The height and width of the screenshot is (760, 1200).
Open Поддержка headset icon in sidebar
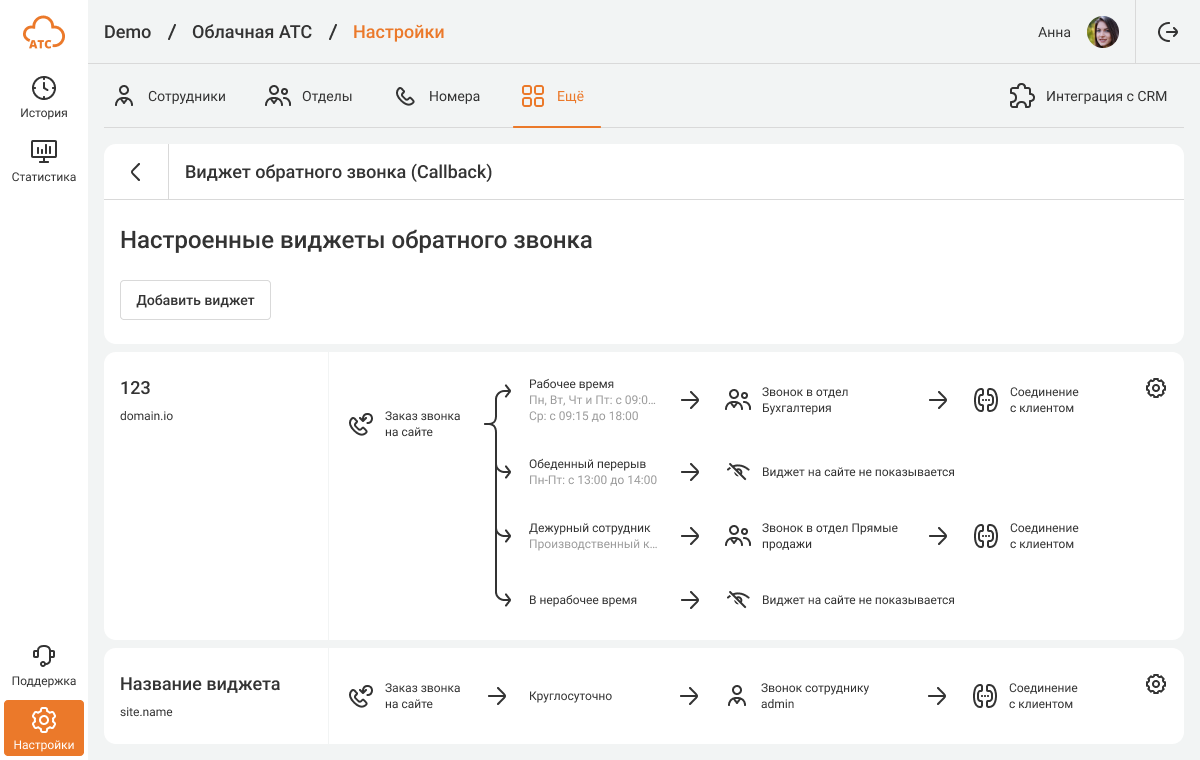(x=44, y=656)
